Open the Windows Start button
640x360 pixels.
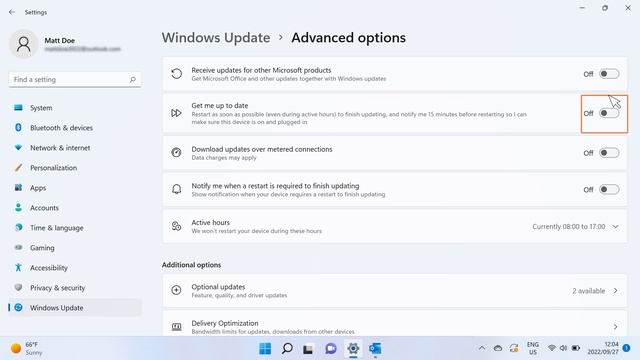pyautogui.click(x=265, y=349)
